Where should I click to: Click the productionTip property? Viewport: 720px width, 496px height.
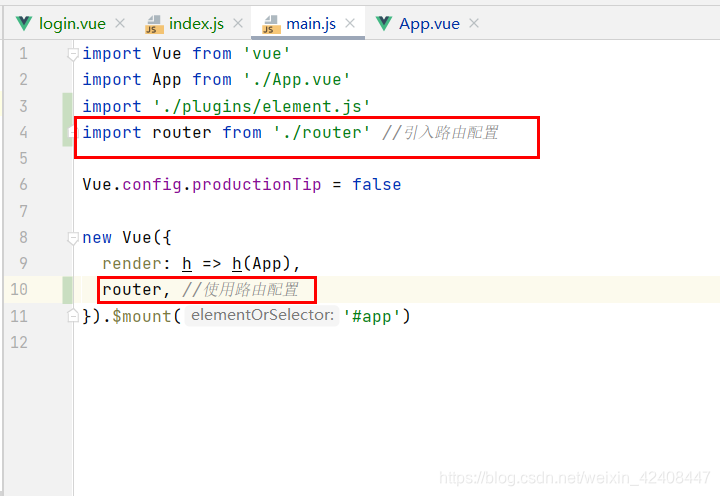(x=256, y=185)
